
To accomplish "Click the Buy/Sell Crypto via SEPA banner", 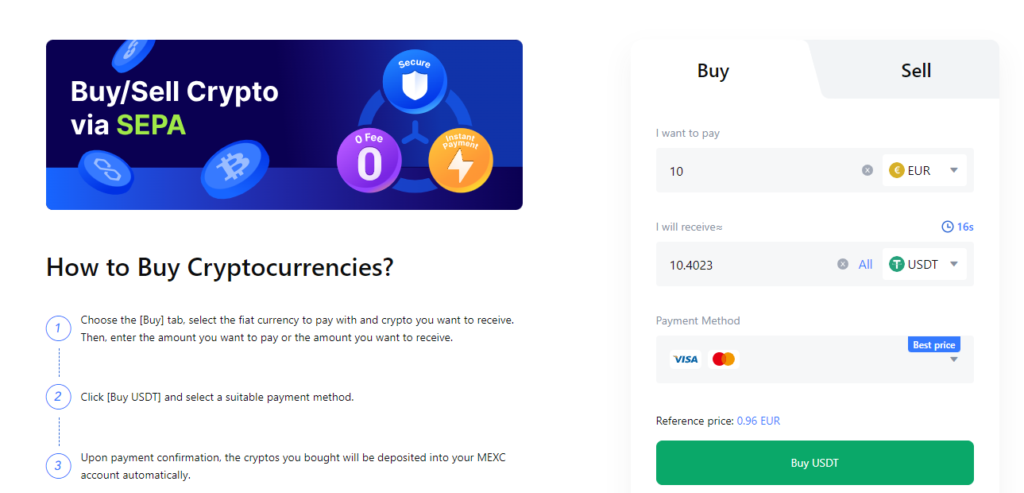I will [284, 125].
